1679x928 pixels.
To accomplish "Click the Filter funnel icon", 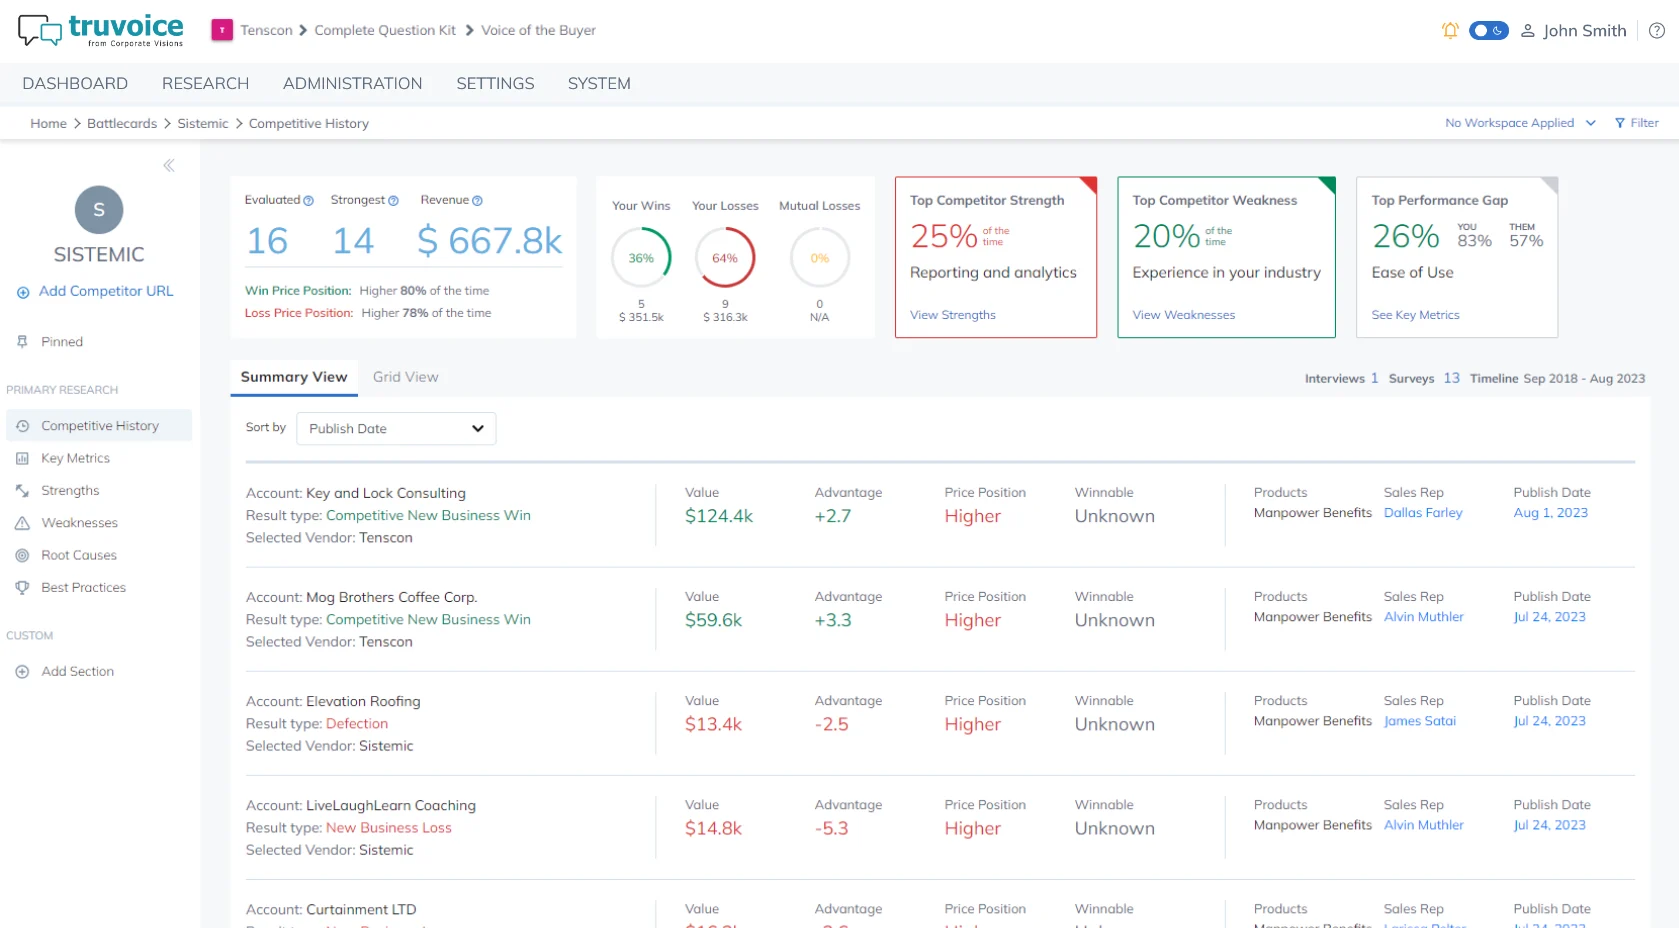I will coord(1620,123).
